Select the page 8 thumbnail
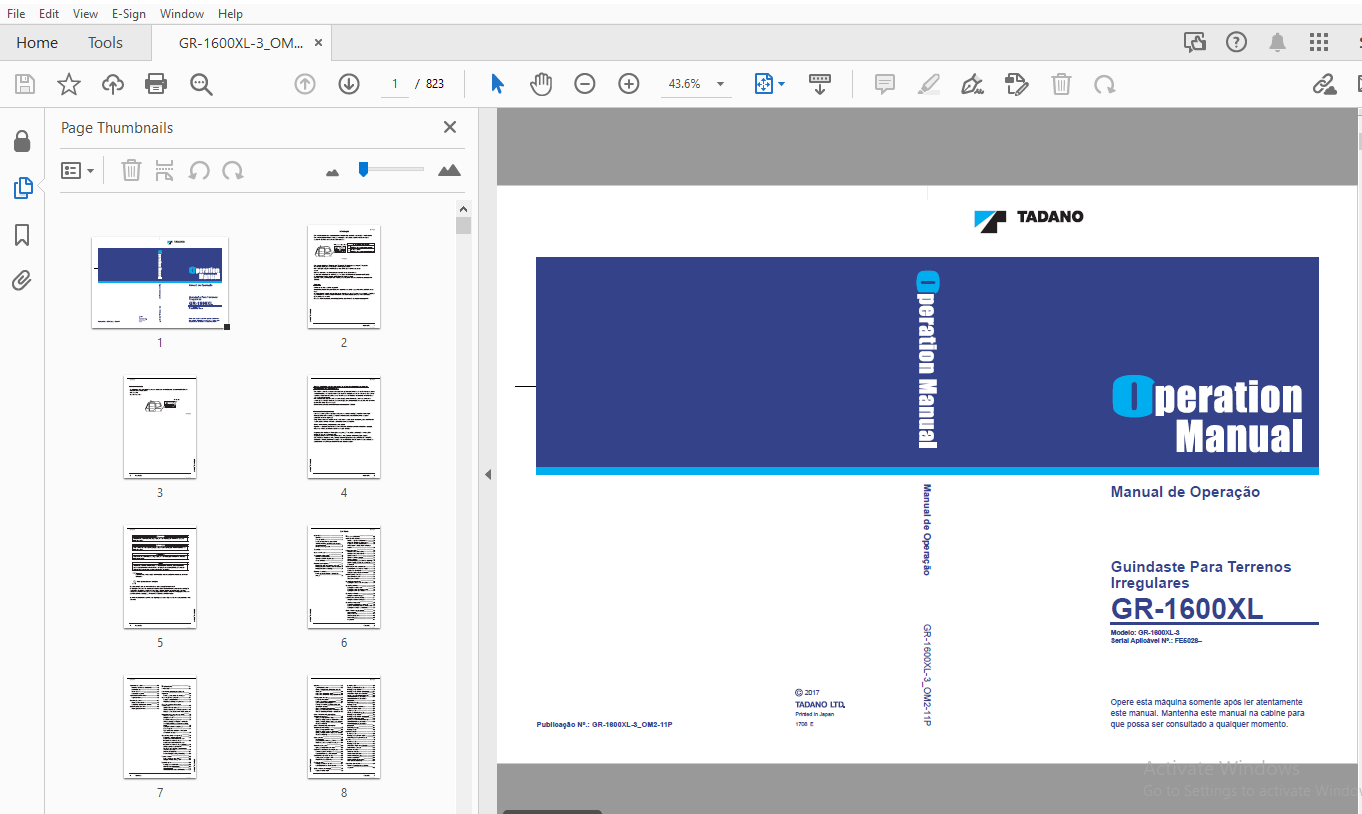 (344, 727)
